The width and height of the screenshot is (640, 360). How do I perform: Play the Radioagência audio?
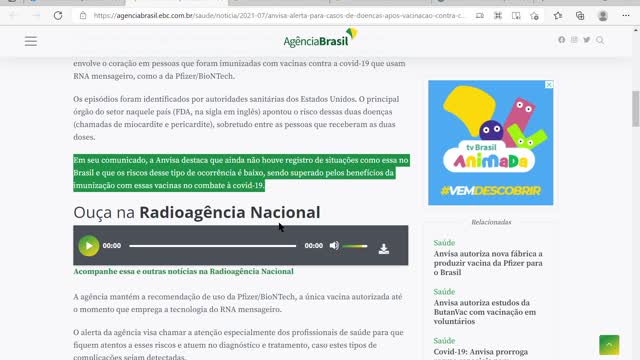click(89, 246)
